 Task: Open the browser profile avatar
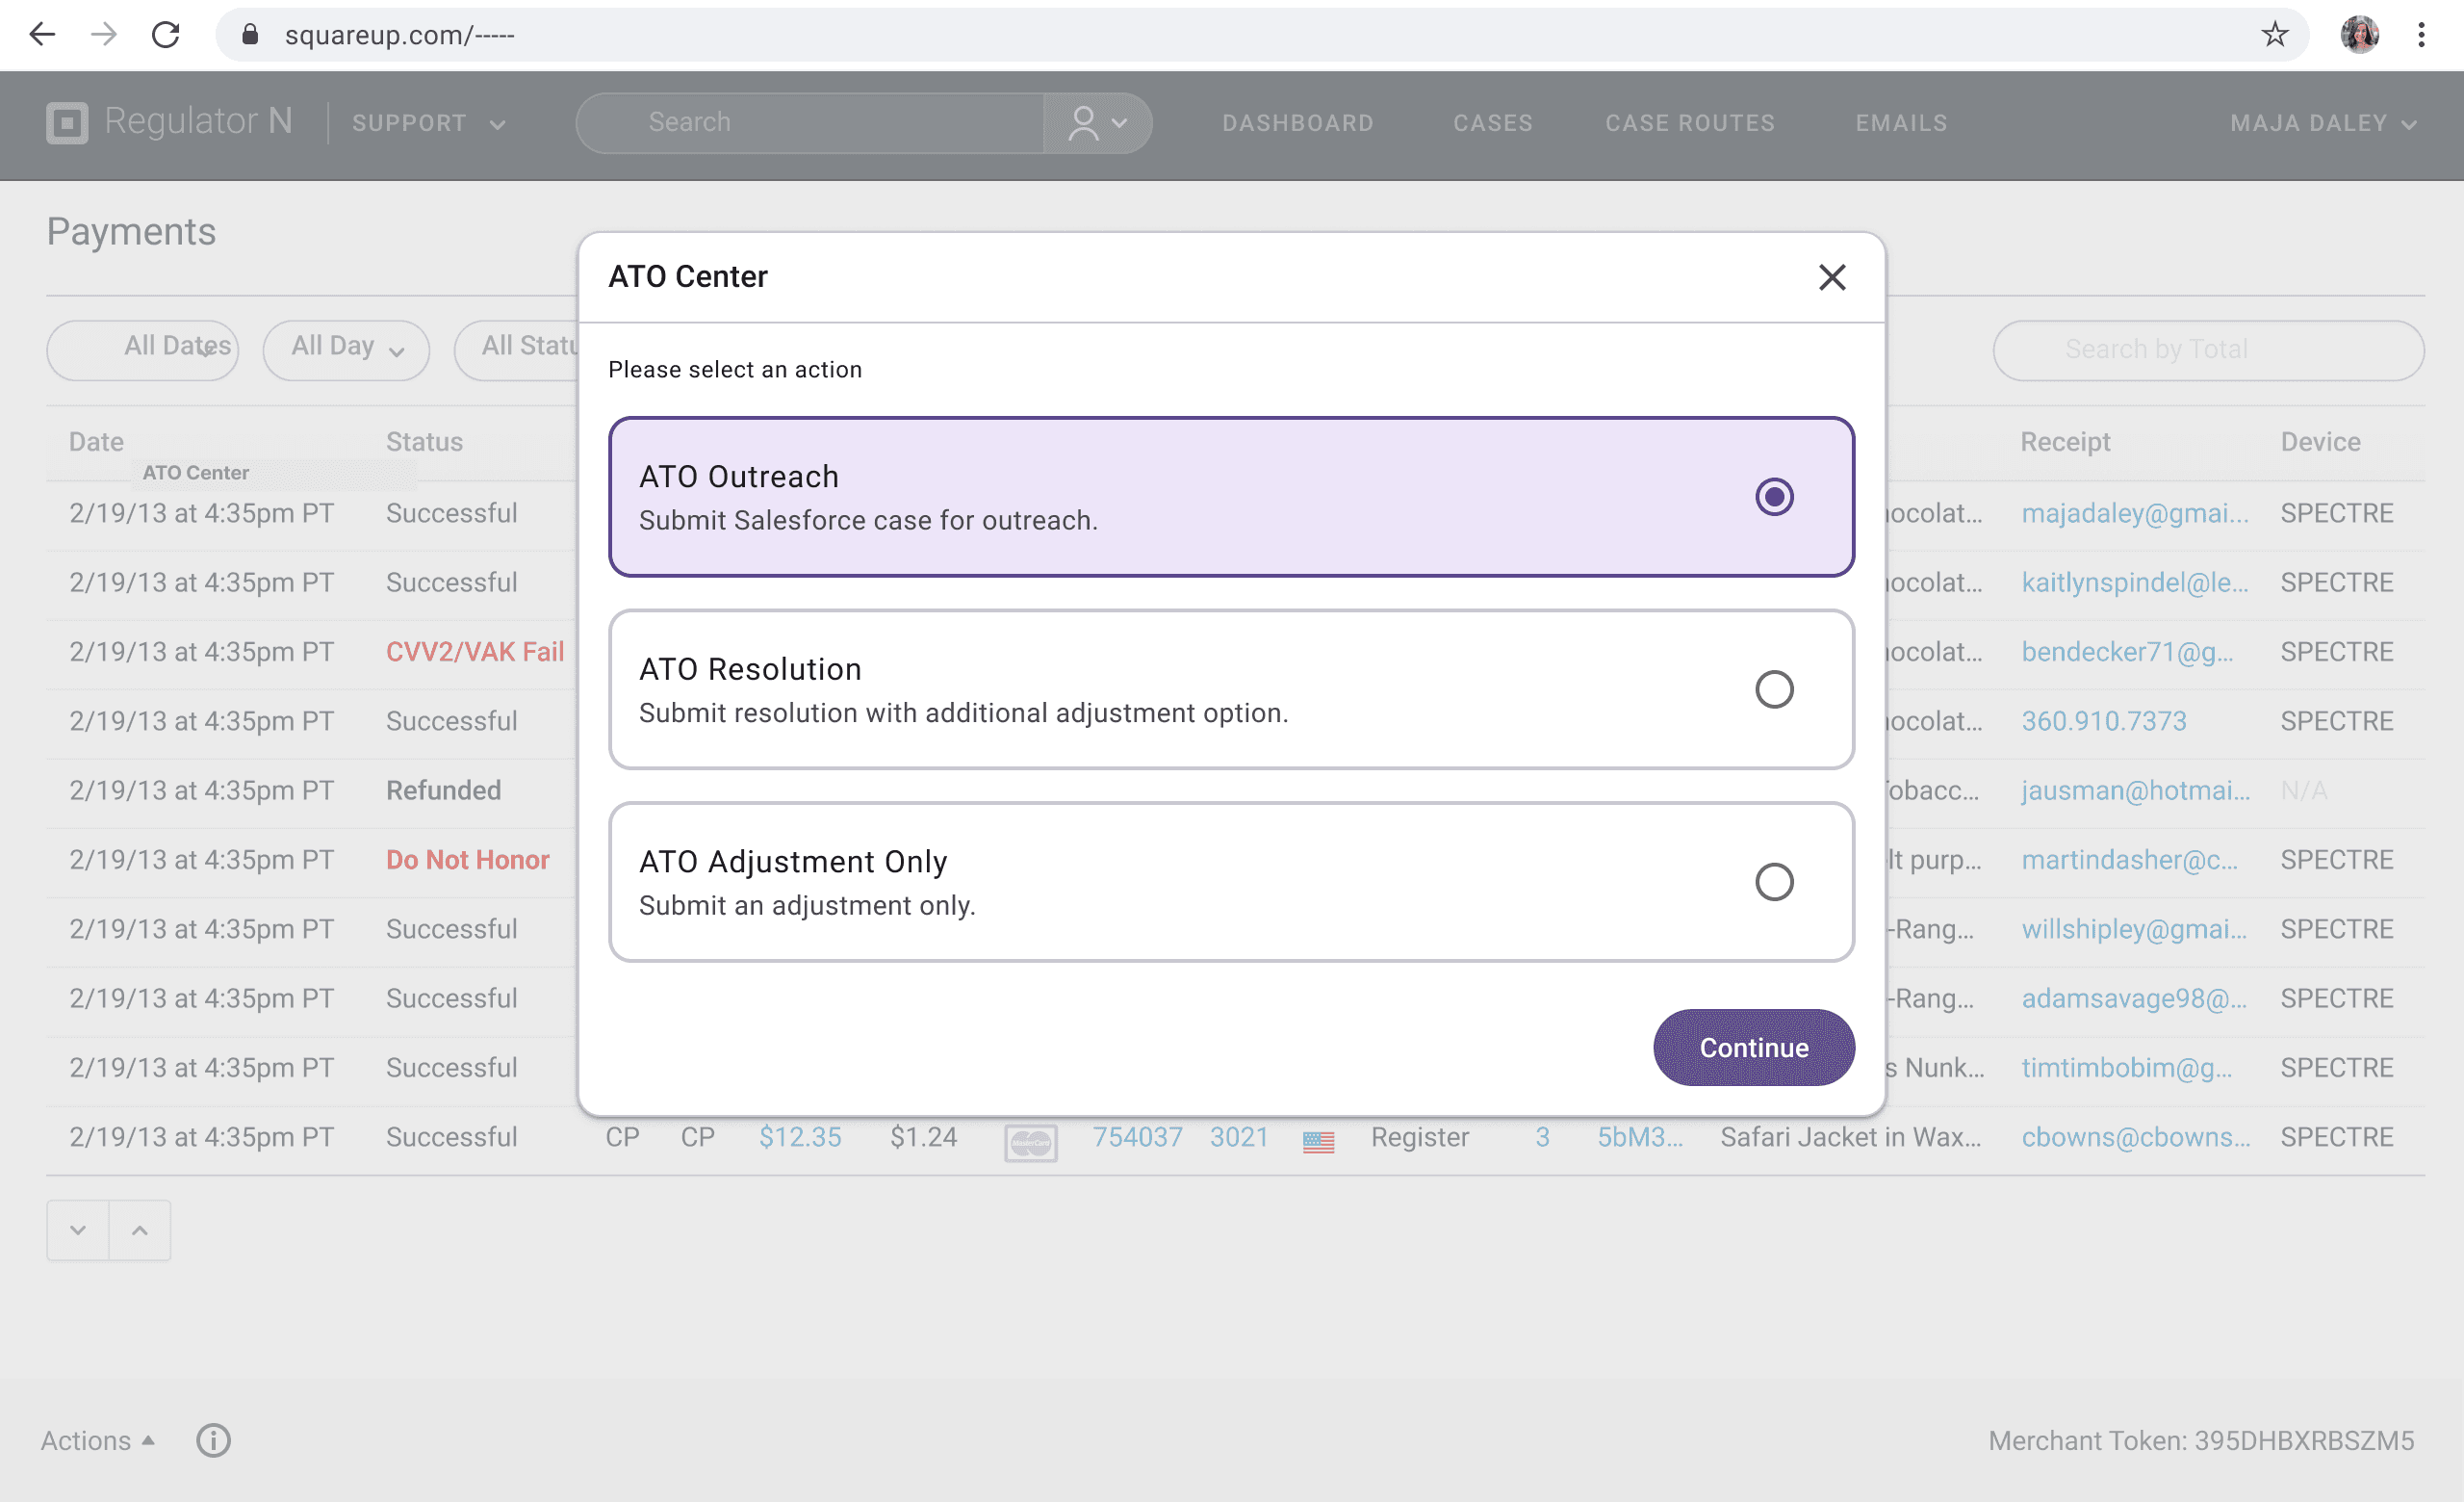tap(2359, 35)
